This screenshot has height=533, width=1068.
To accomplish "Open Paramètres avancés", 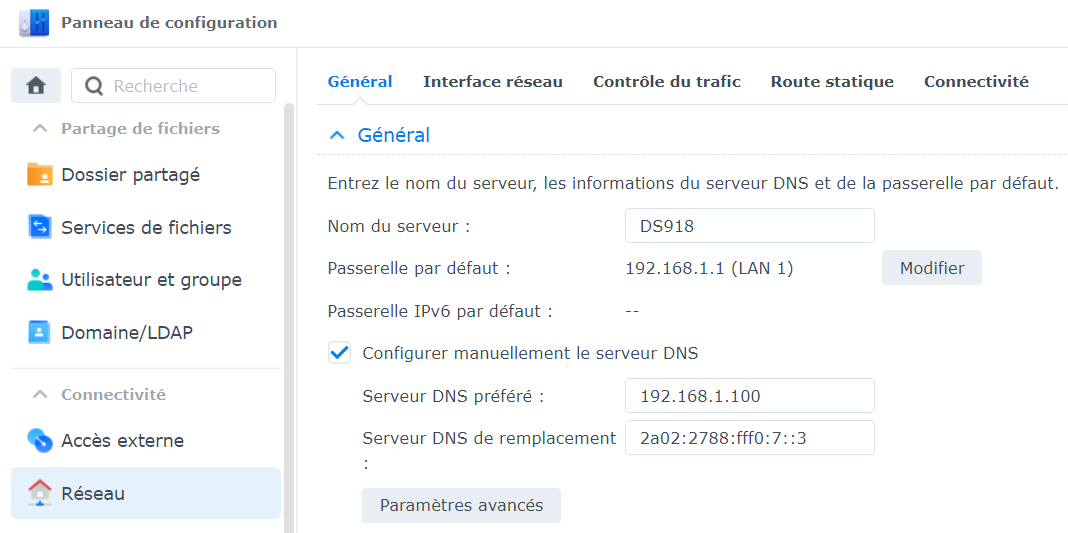I will point(461,505).
